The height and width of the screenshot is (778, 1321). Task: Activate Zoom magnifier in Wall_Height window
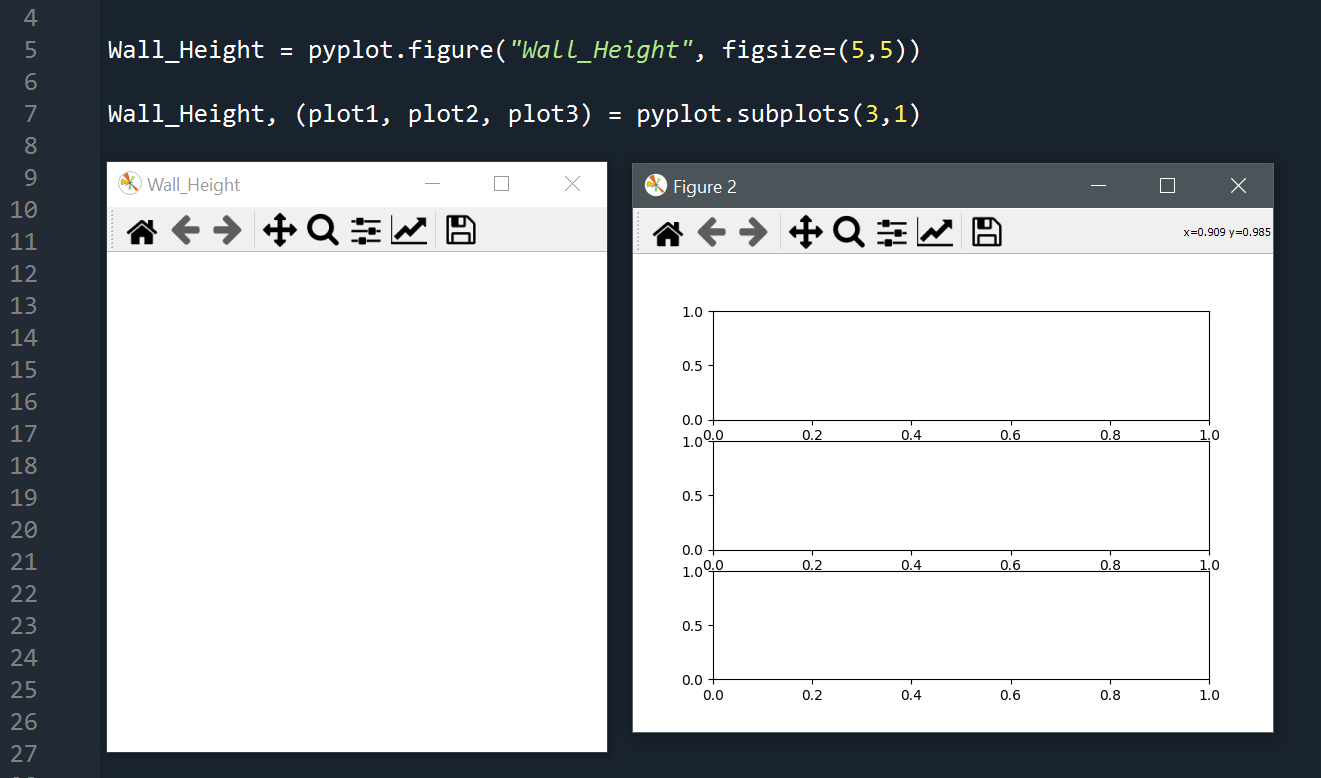tap(322, 231)
